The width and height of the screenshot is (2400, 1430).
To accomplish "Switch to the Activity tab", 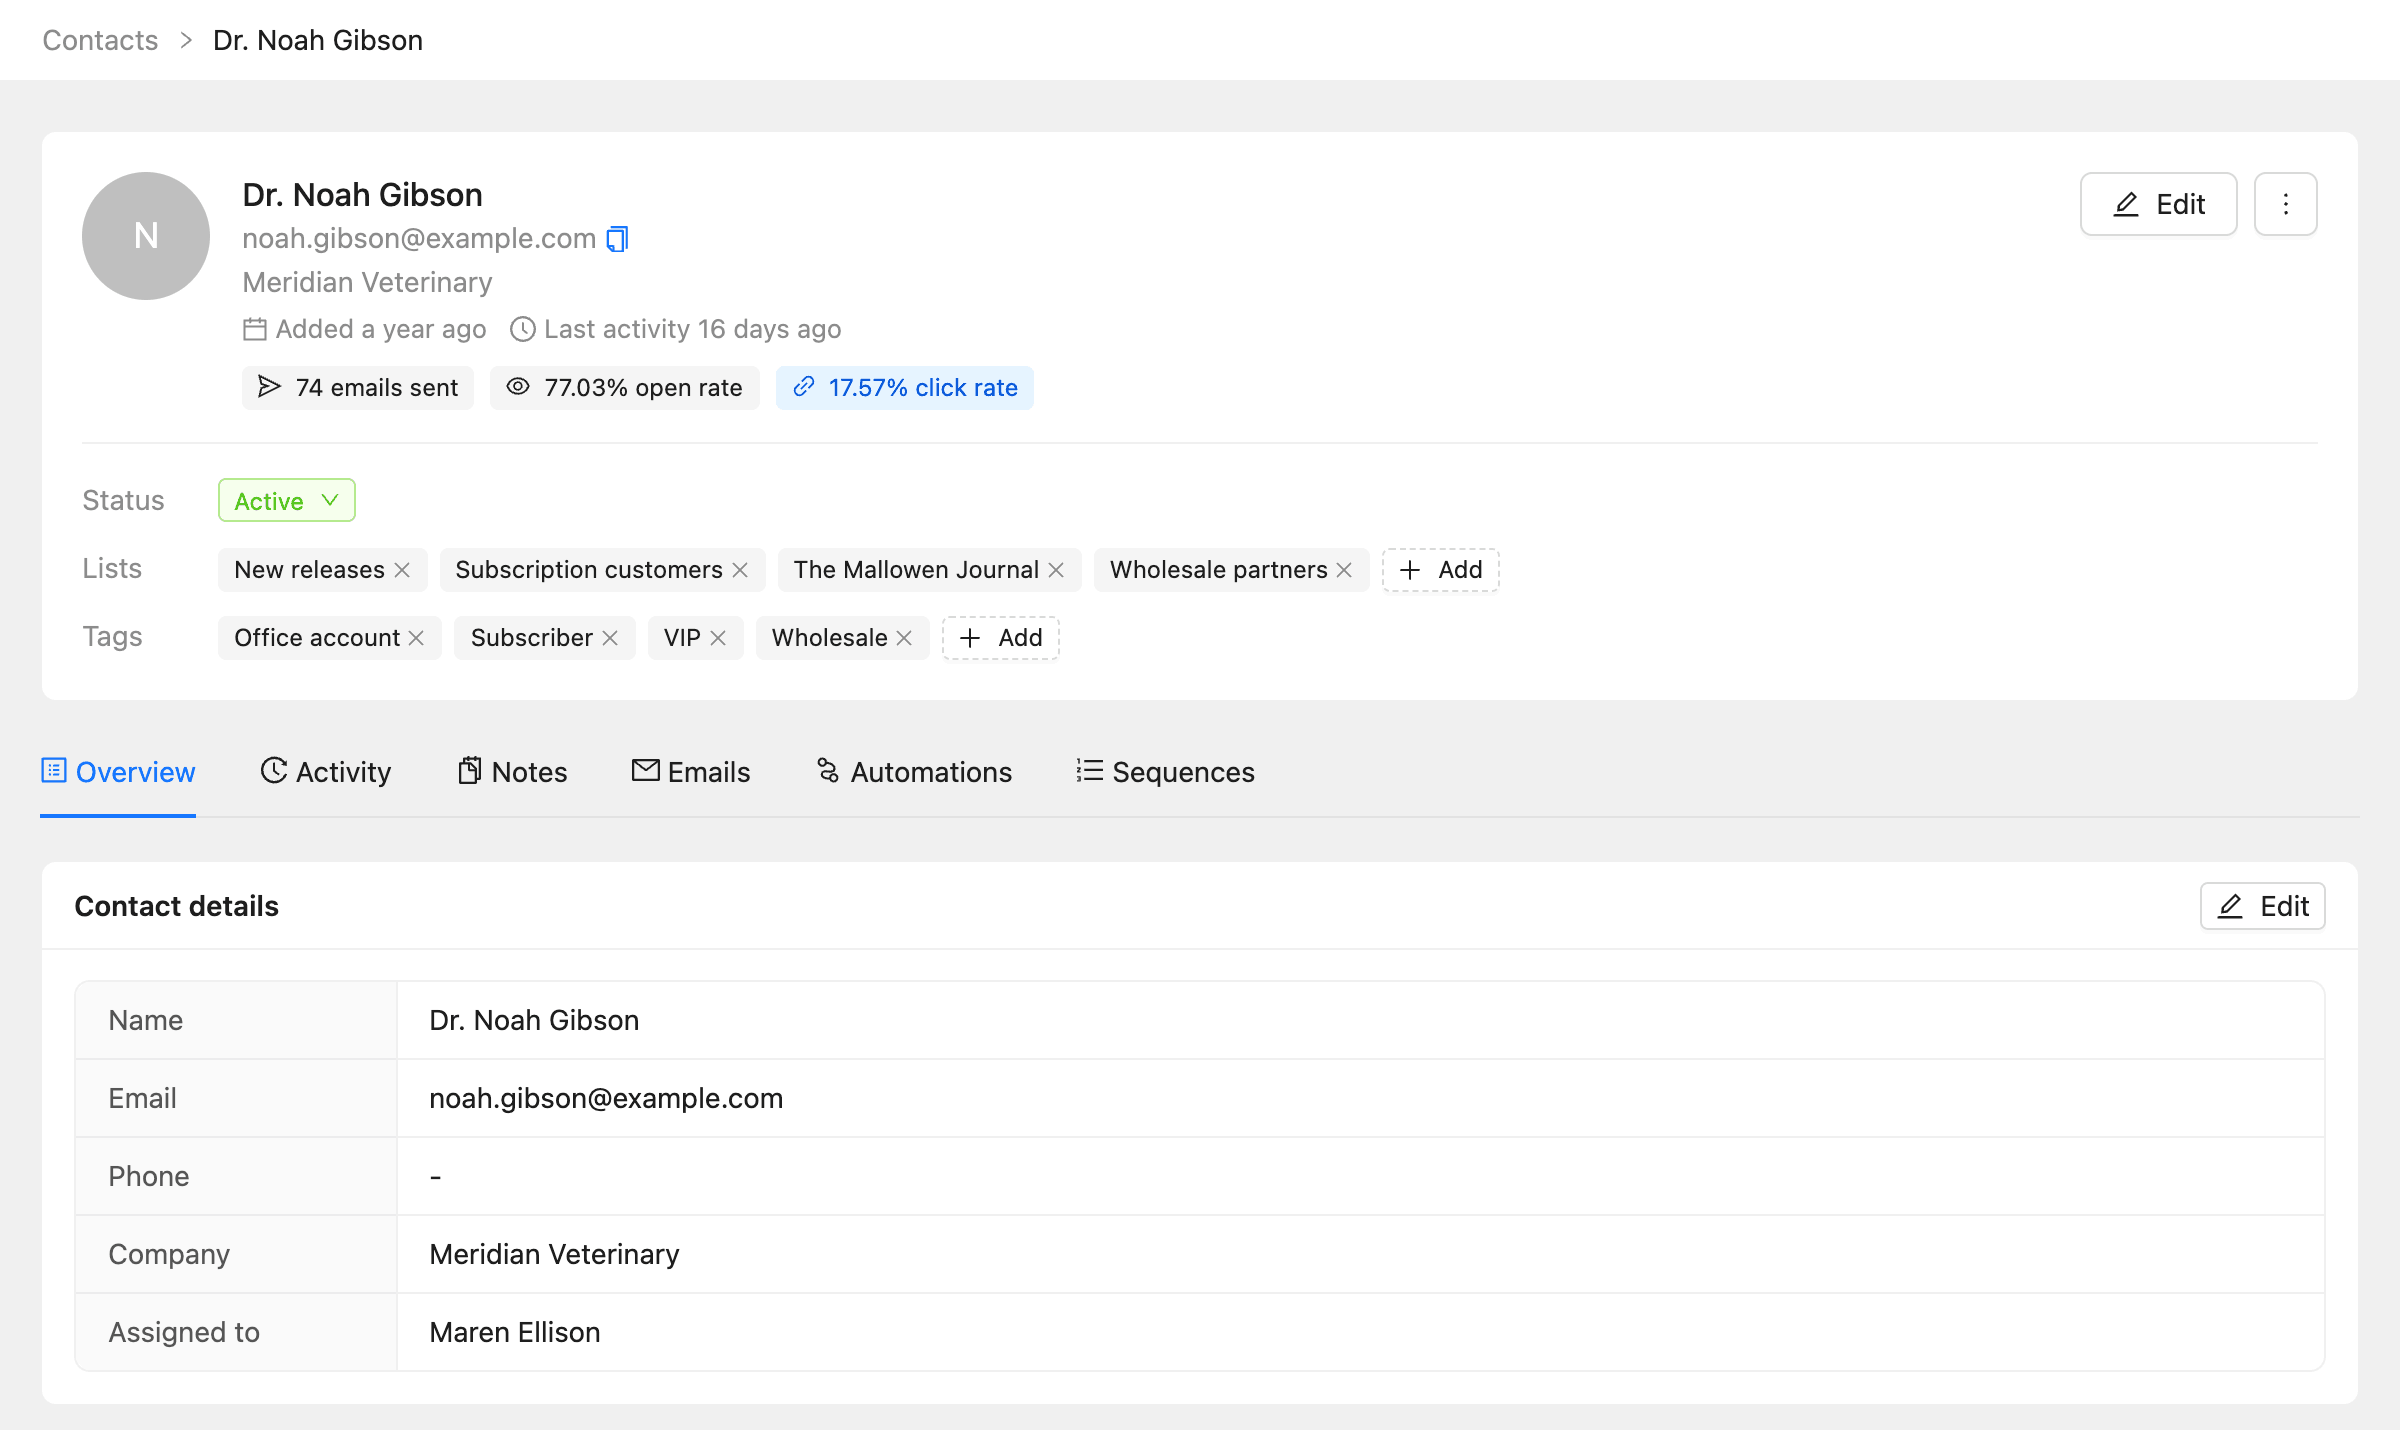I will coord(326,772).
